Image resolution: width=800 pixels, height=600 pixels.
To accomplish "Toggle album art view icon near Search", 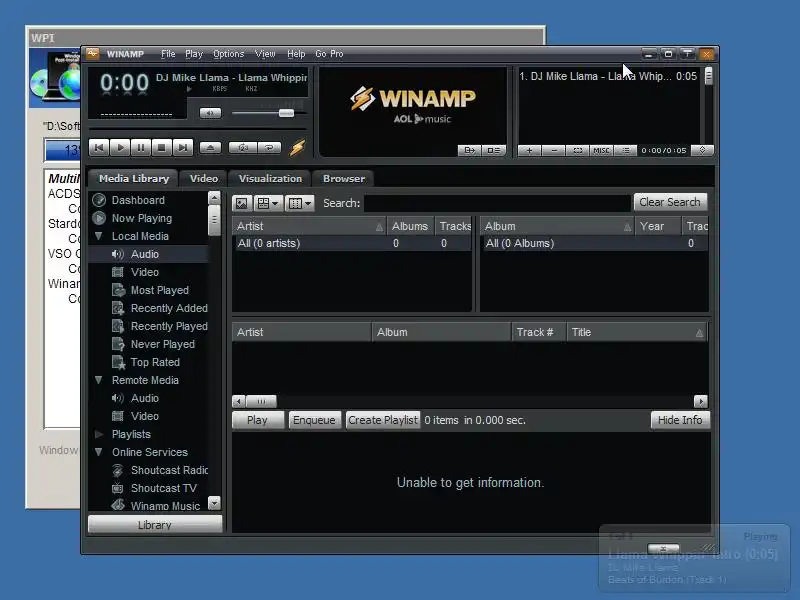I will [x=242, y=204].
